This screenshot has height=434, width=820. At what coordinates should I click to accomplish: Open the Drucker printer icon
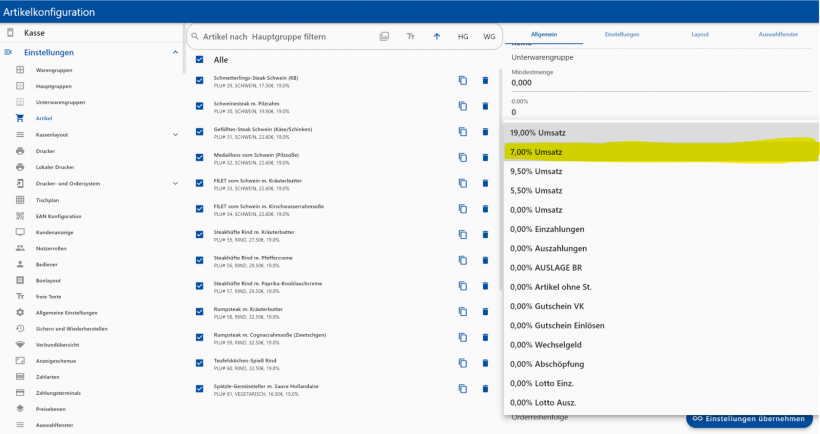pyautogui.click(x=20, y=151)
